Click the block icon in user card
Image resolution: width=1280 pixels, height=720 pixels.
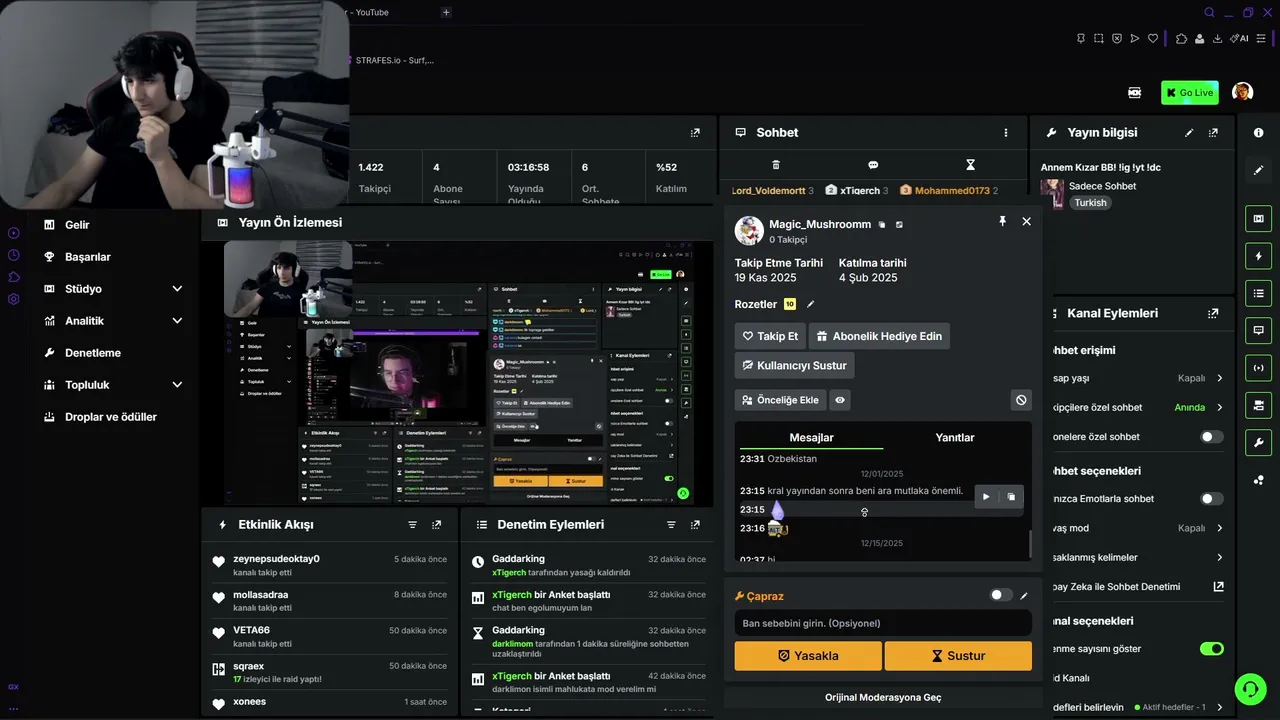tap(1021, 400)
